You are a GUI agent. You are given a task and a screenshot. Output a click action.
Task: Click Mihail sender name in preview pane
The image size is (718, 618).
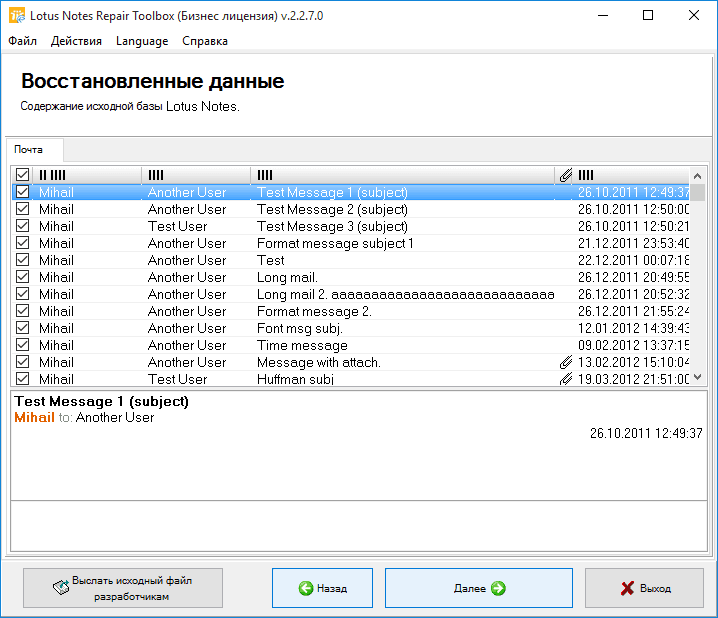34,417
